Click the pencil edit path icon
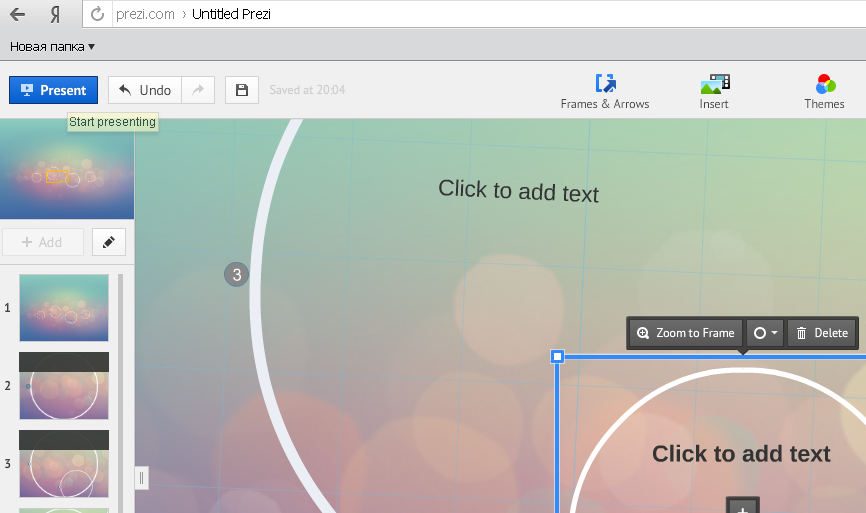Viewport: 866px width, 513px height. coord(109,242)
